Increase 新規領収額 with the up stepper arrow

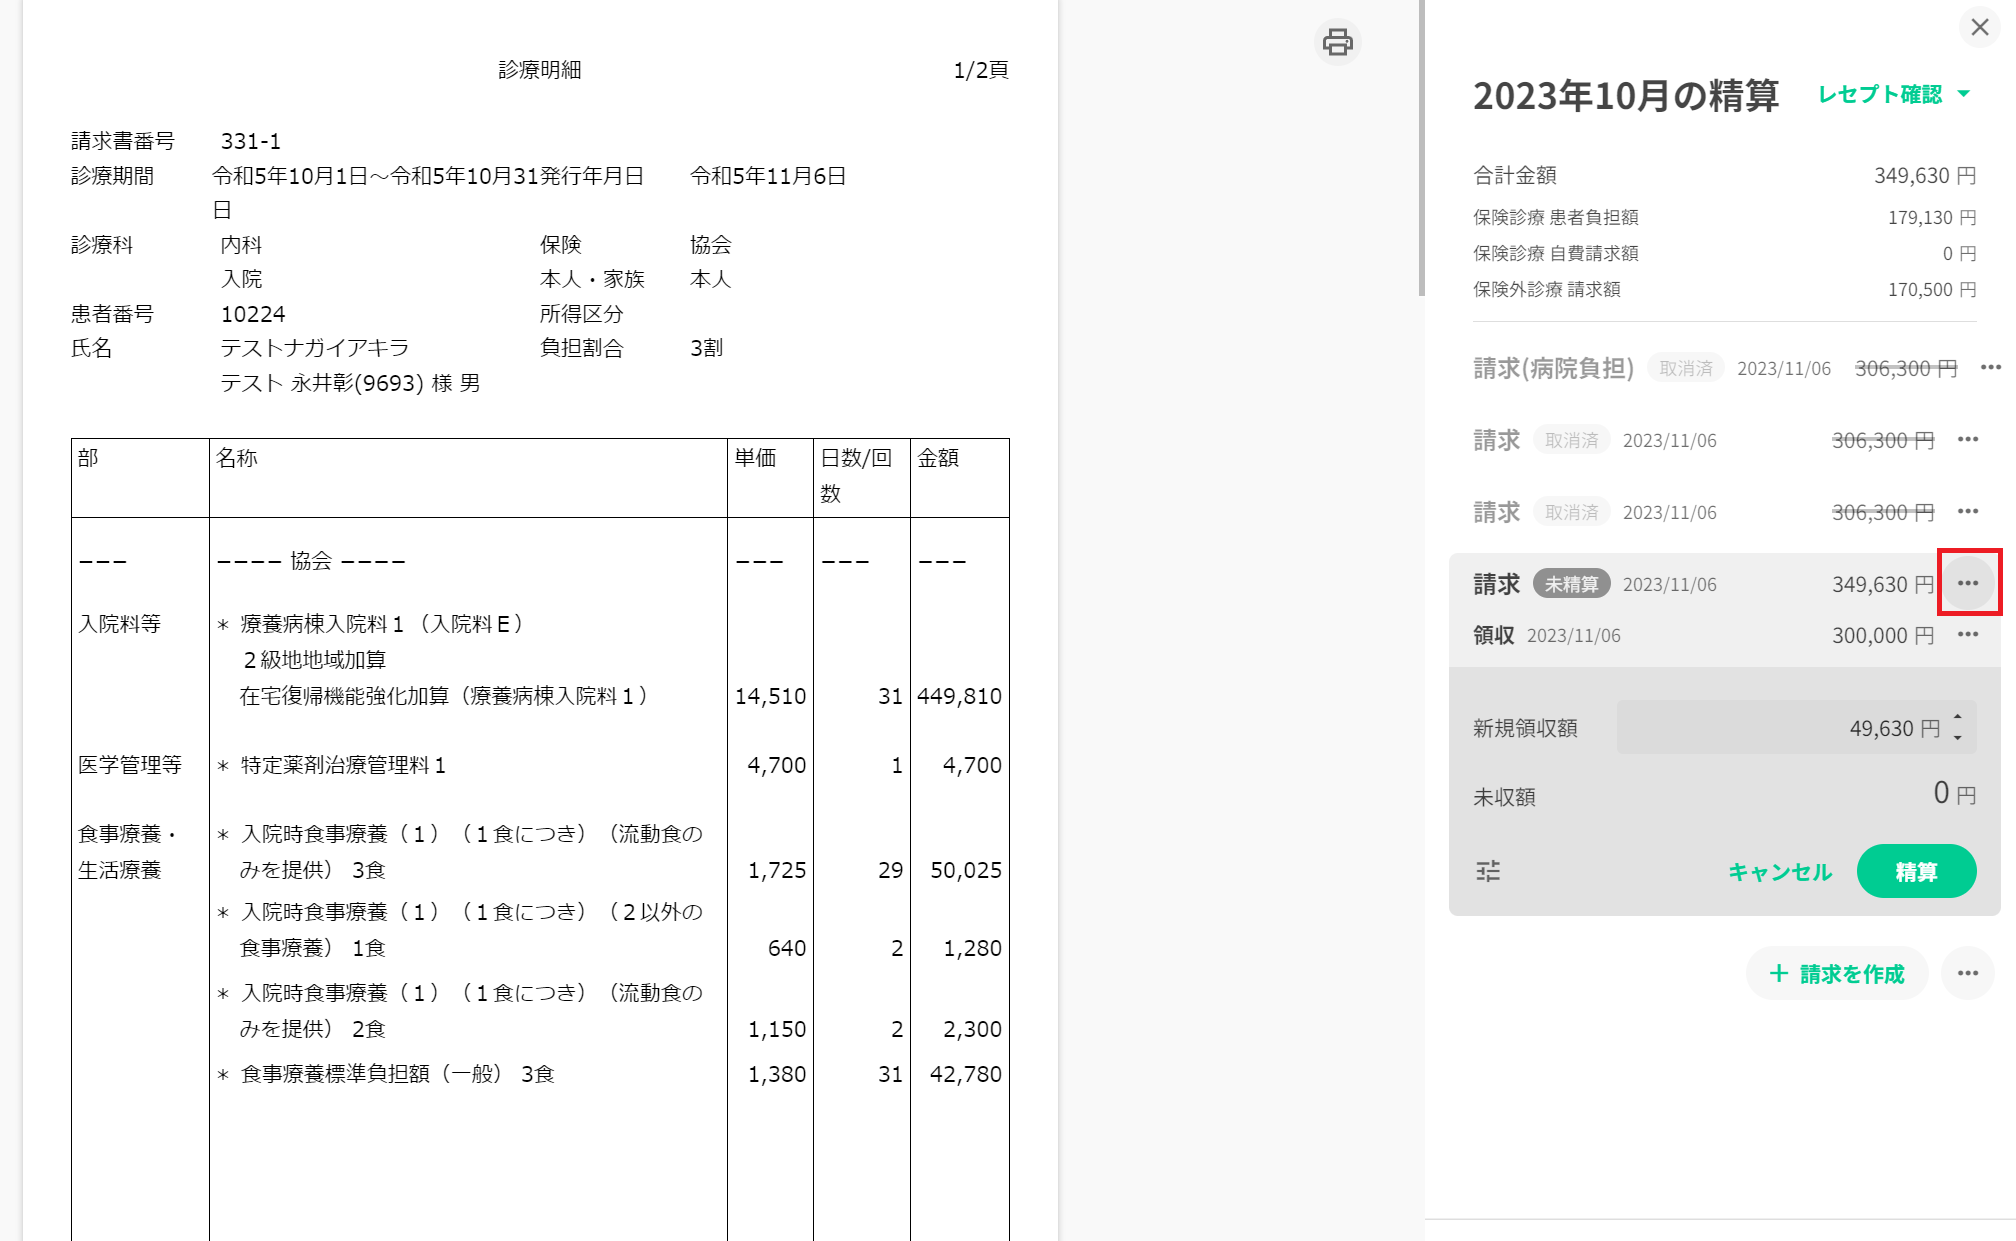click(x=1957, y=717)
